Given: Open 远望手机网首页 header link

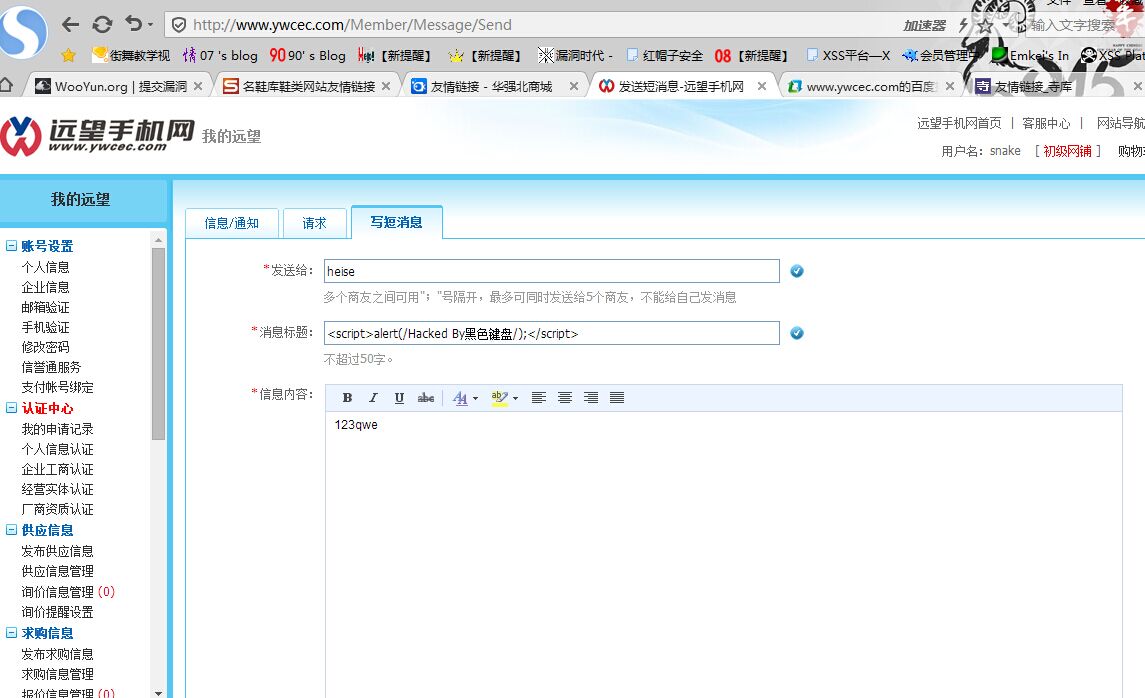Looking at the screenshot, I should [959, 123].
